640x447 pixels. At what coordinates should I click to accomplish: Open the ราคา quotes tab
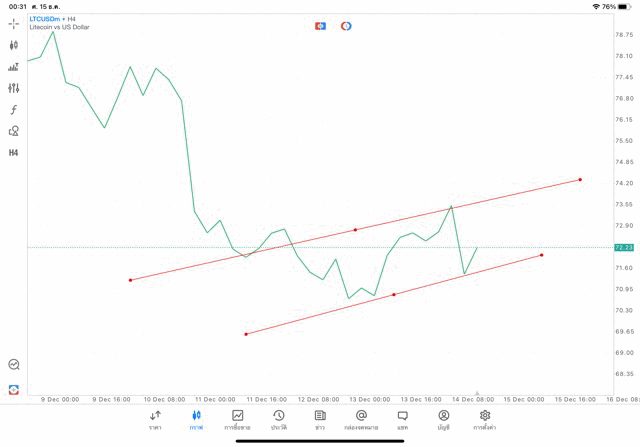(x=155, y=419)
